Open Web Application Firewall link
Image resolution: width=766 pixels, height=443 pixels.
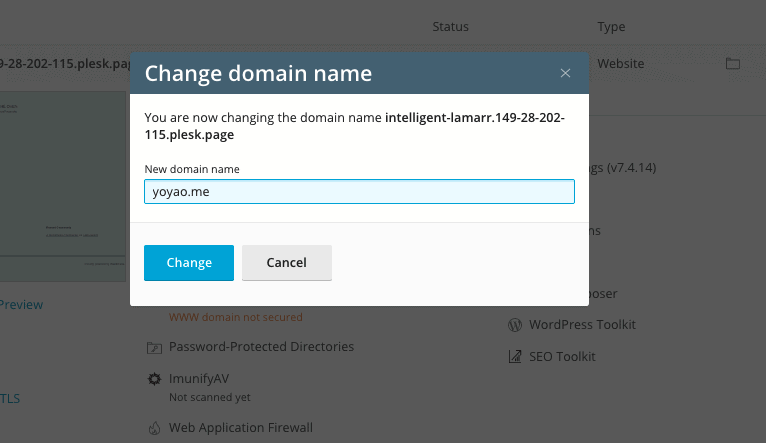click(x=241, y=428)
